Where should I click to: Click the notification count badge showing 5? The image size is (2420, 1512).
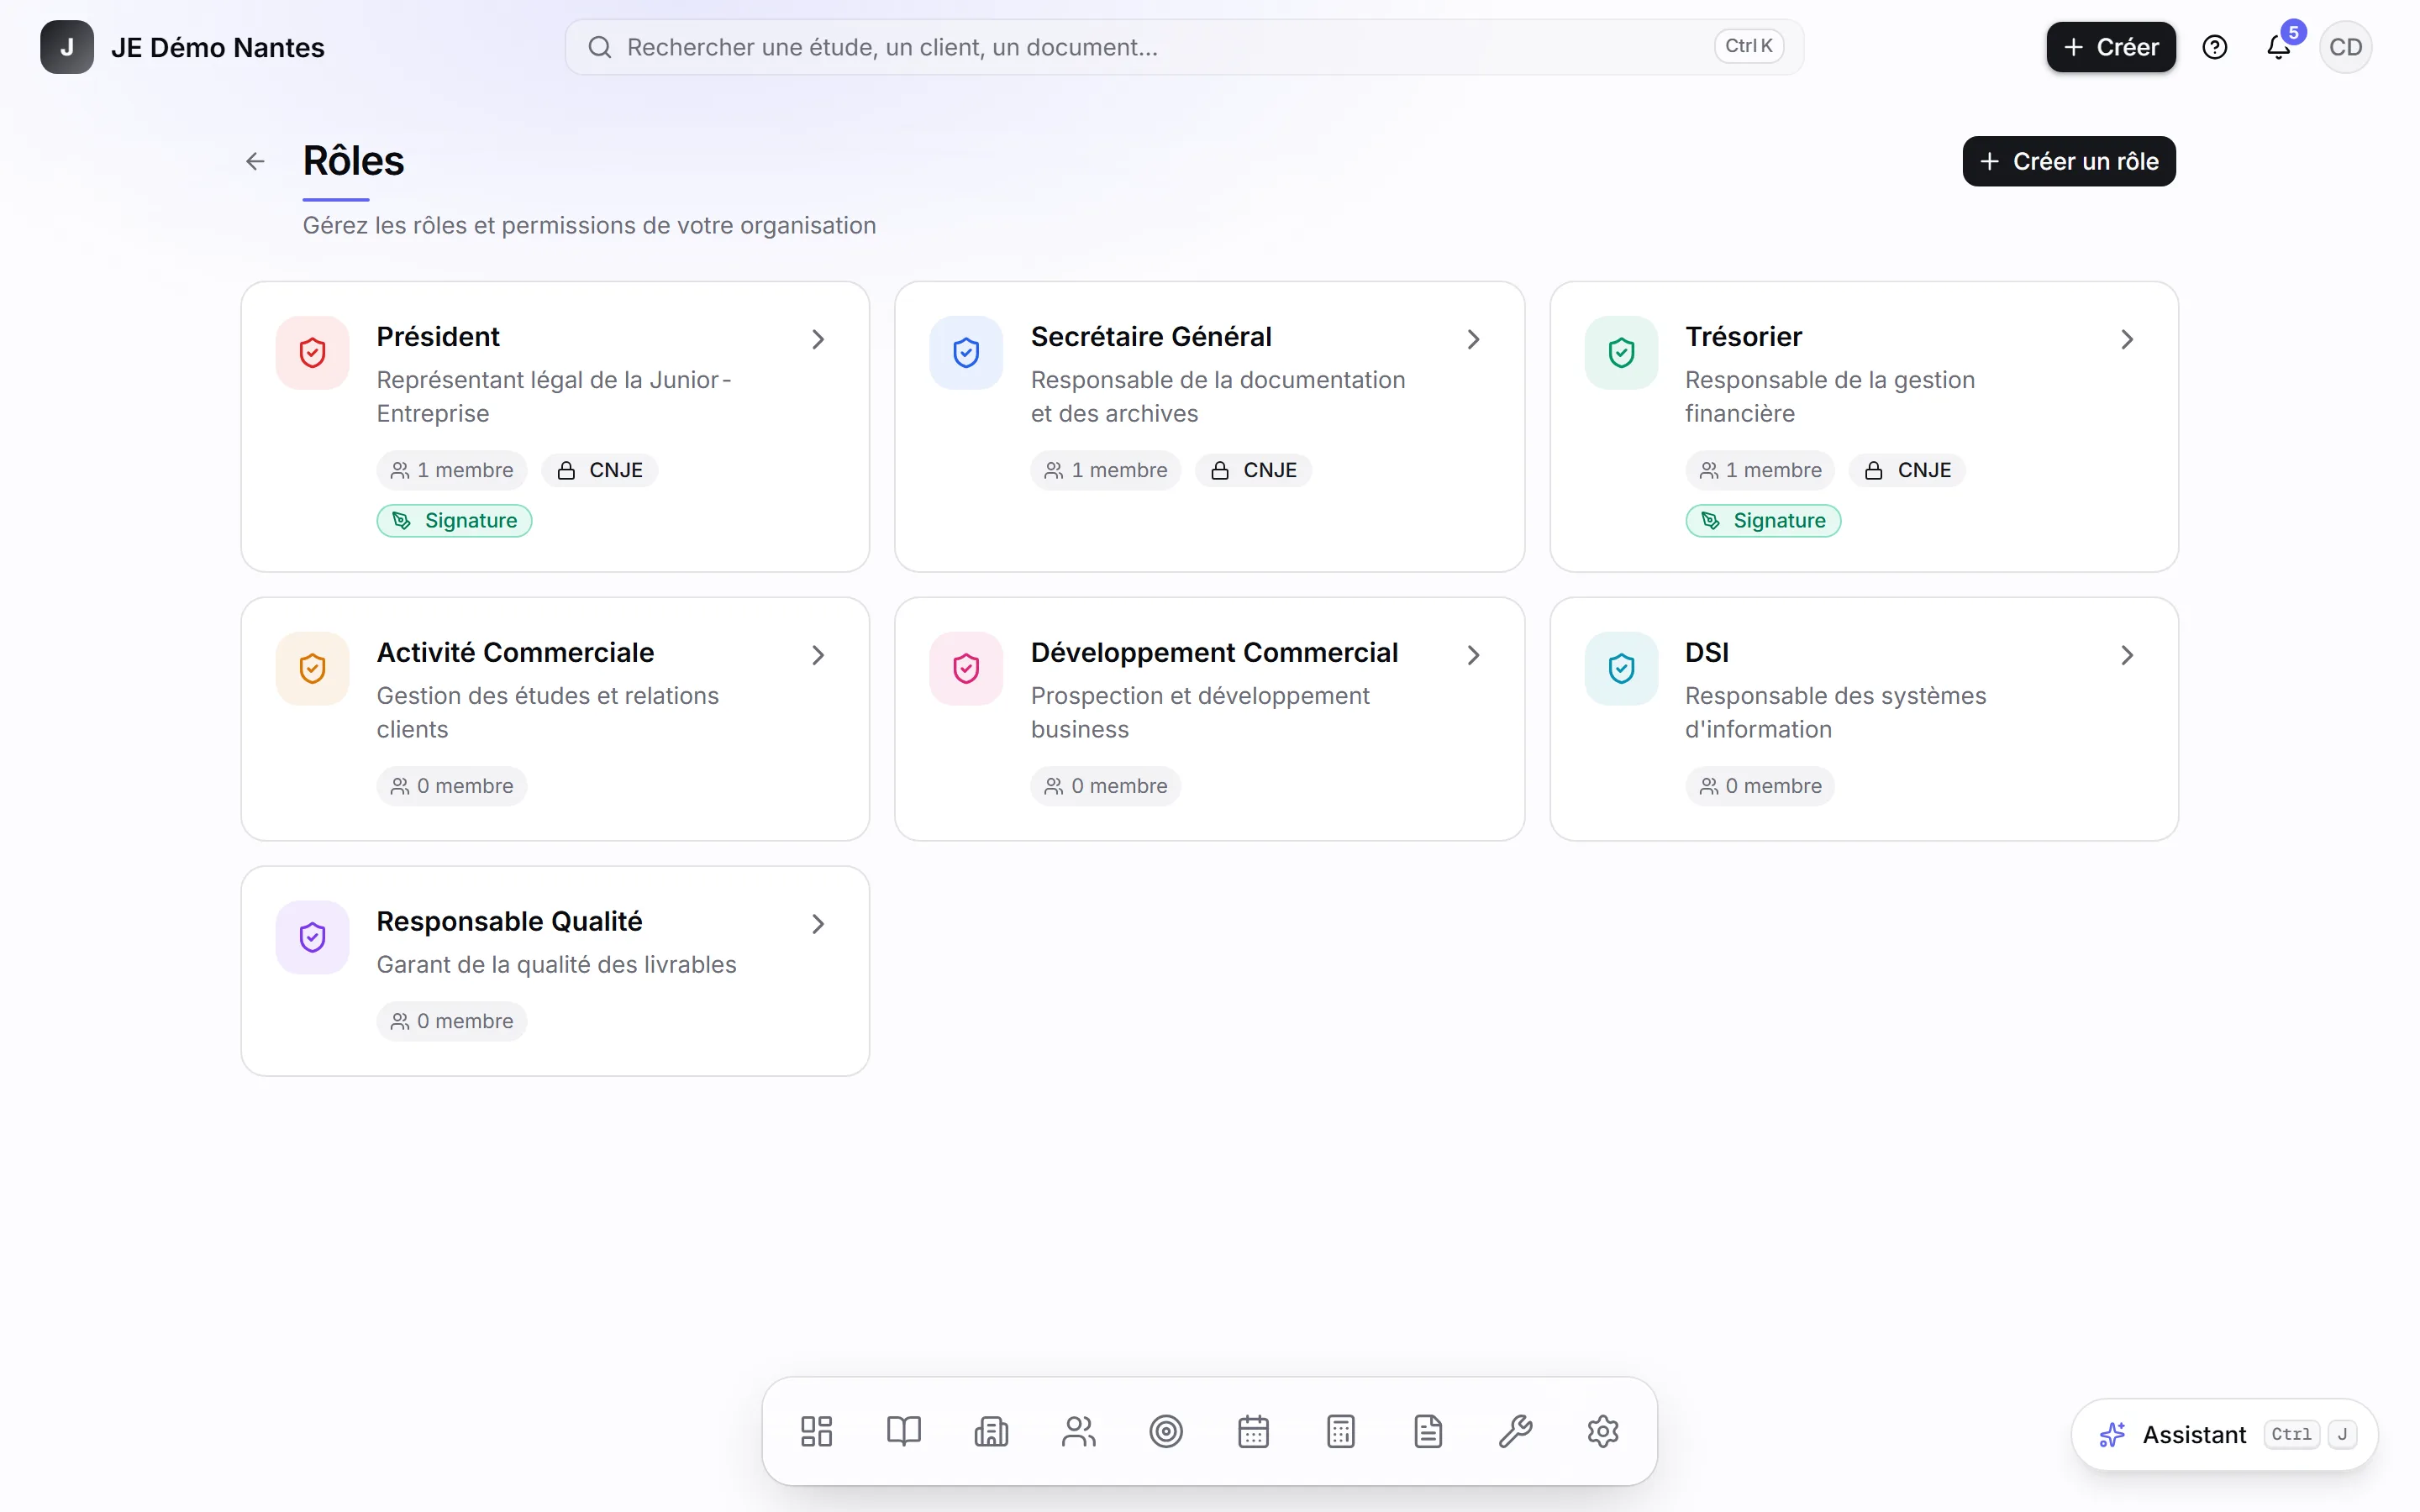[2294, 32]
